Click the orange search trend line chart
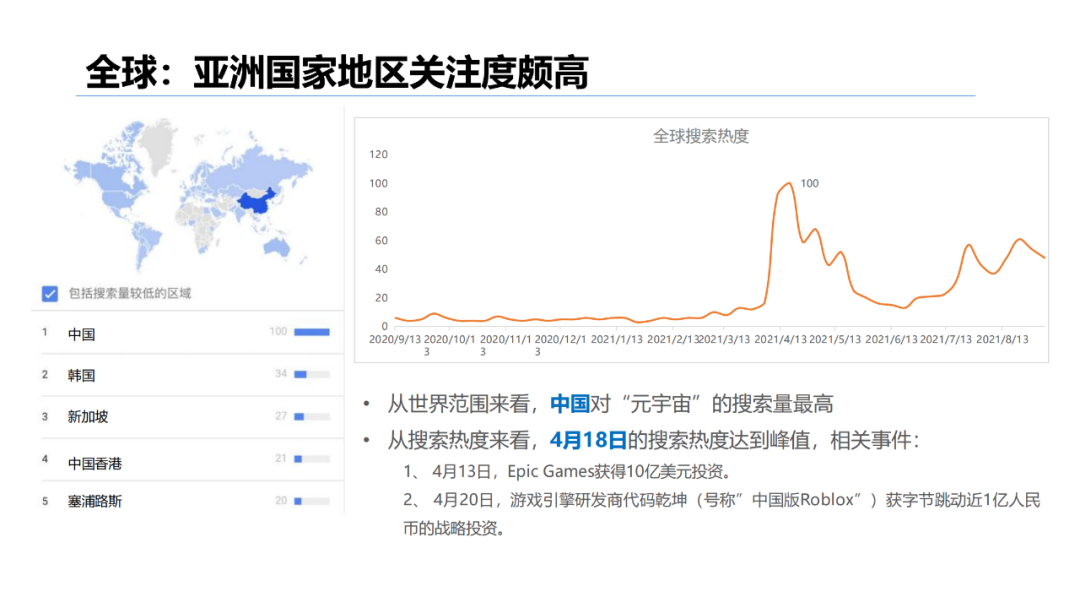Screen dimensions: 1080x608 point(720,255)
